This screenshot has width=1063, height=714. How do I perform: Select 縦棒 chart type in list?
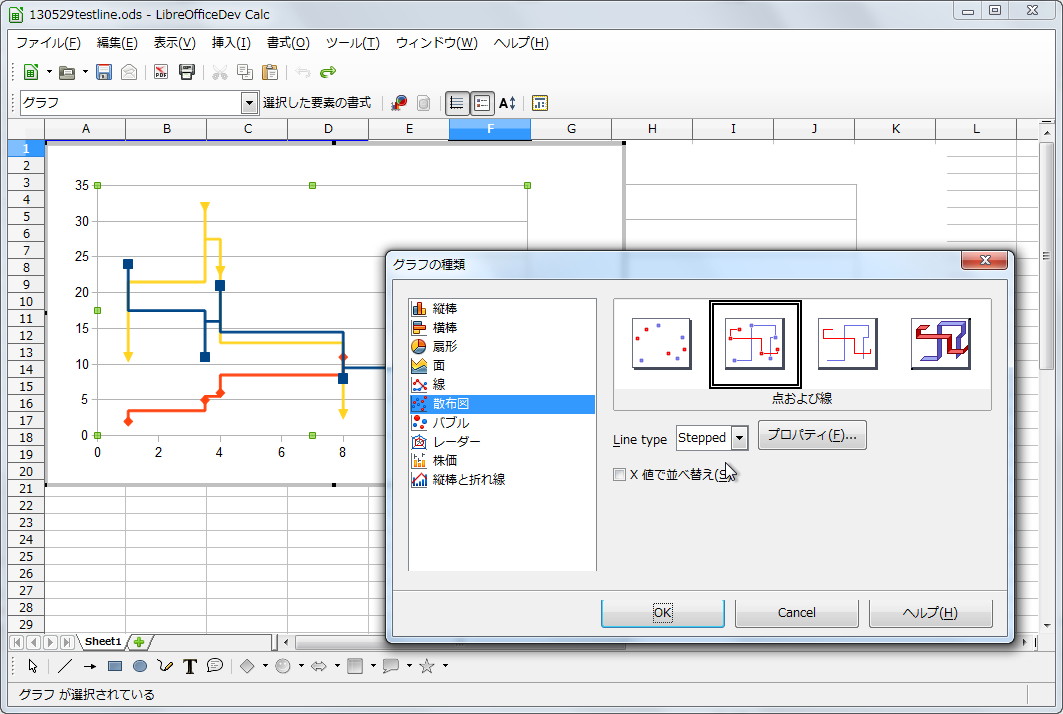tap(502, 309)
